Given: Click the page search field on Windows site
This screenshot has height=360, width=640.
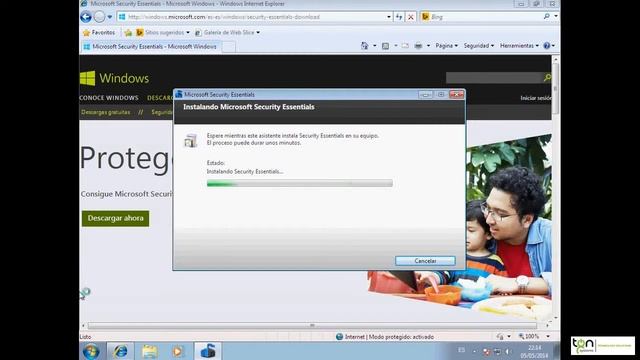Looking at the screenshot, I should (495, 78).
